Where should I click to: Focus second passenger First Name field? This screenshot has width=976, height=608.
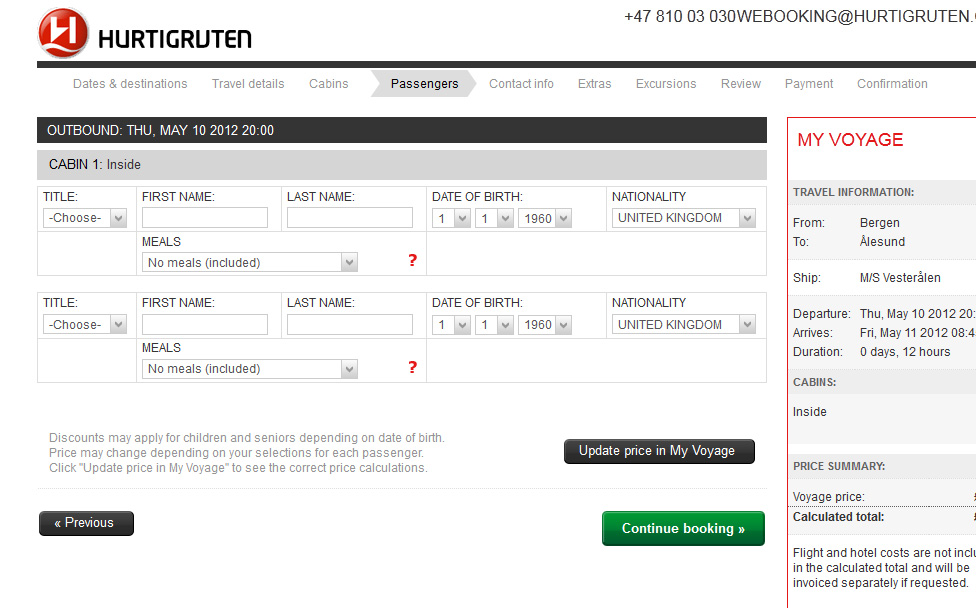pos(205,324)
